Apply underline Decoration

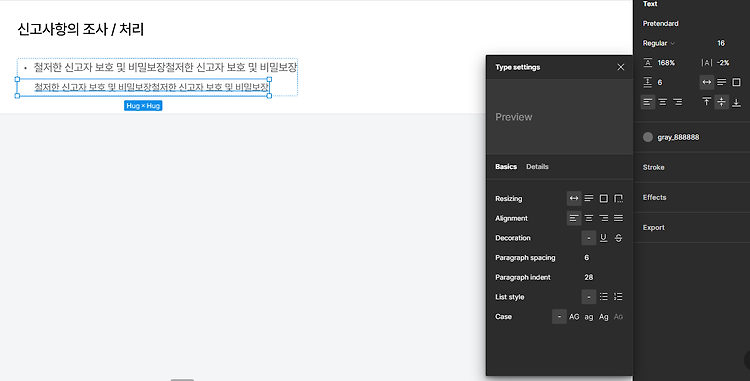click(x=604, y=238)
